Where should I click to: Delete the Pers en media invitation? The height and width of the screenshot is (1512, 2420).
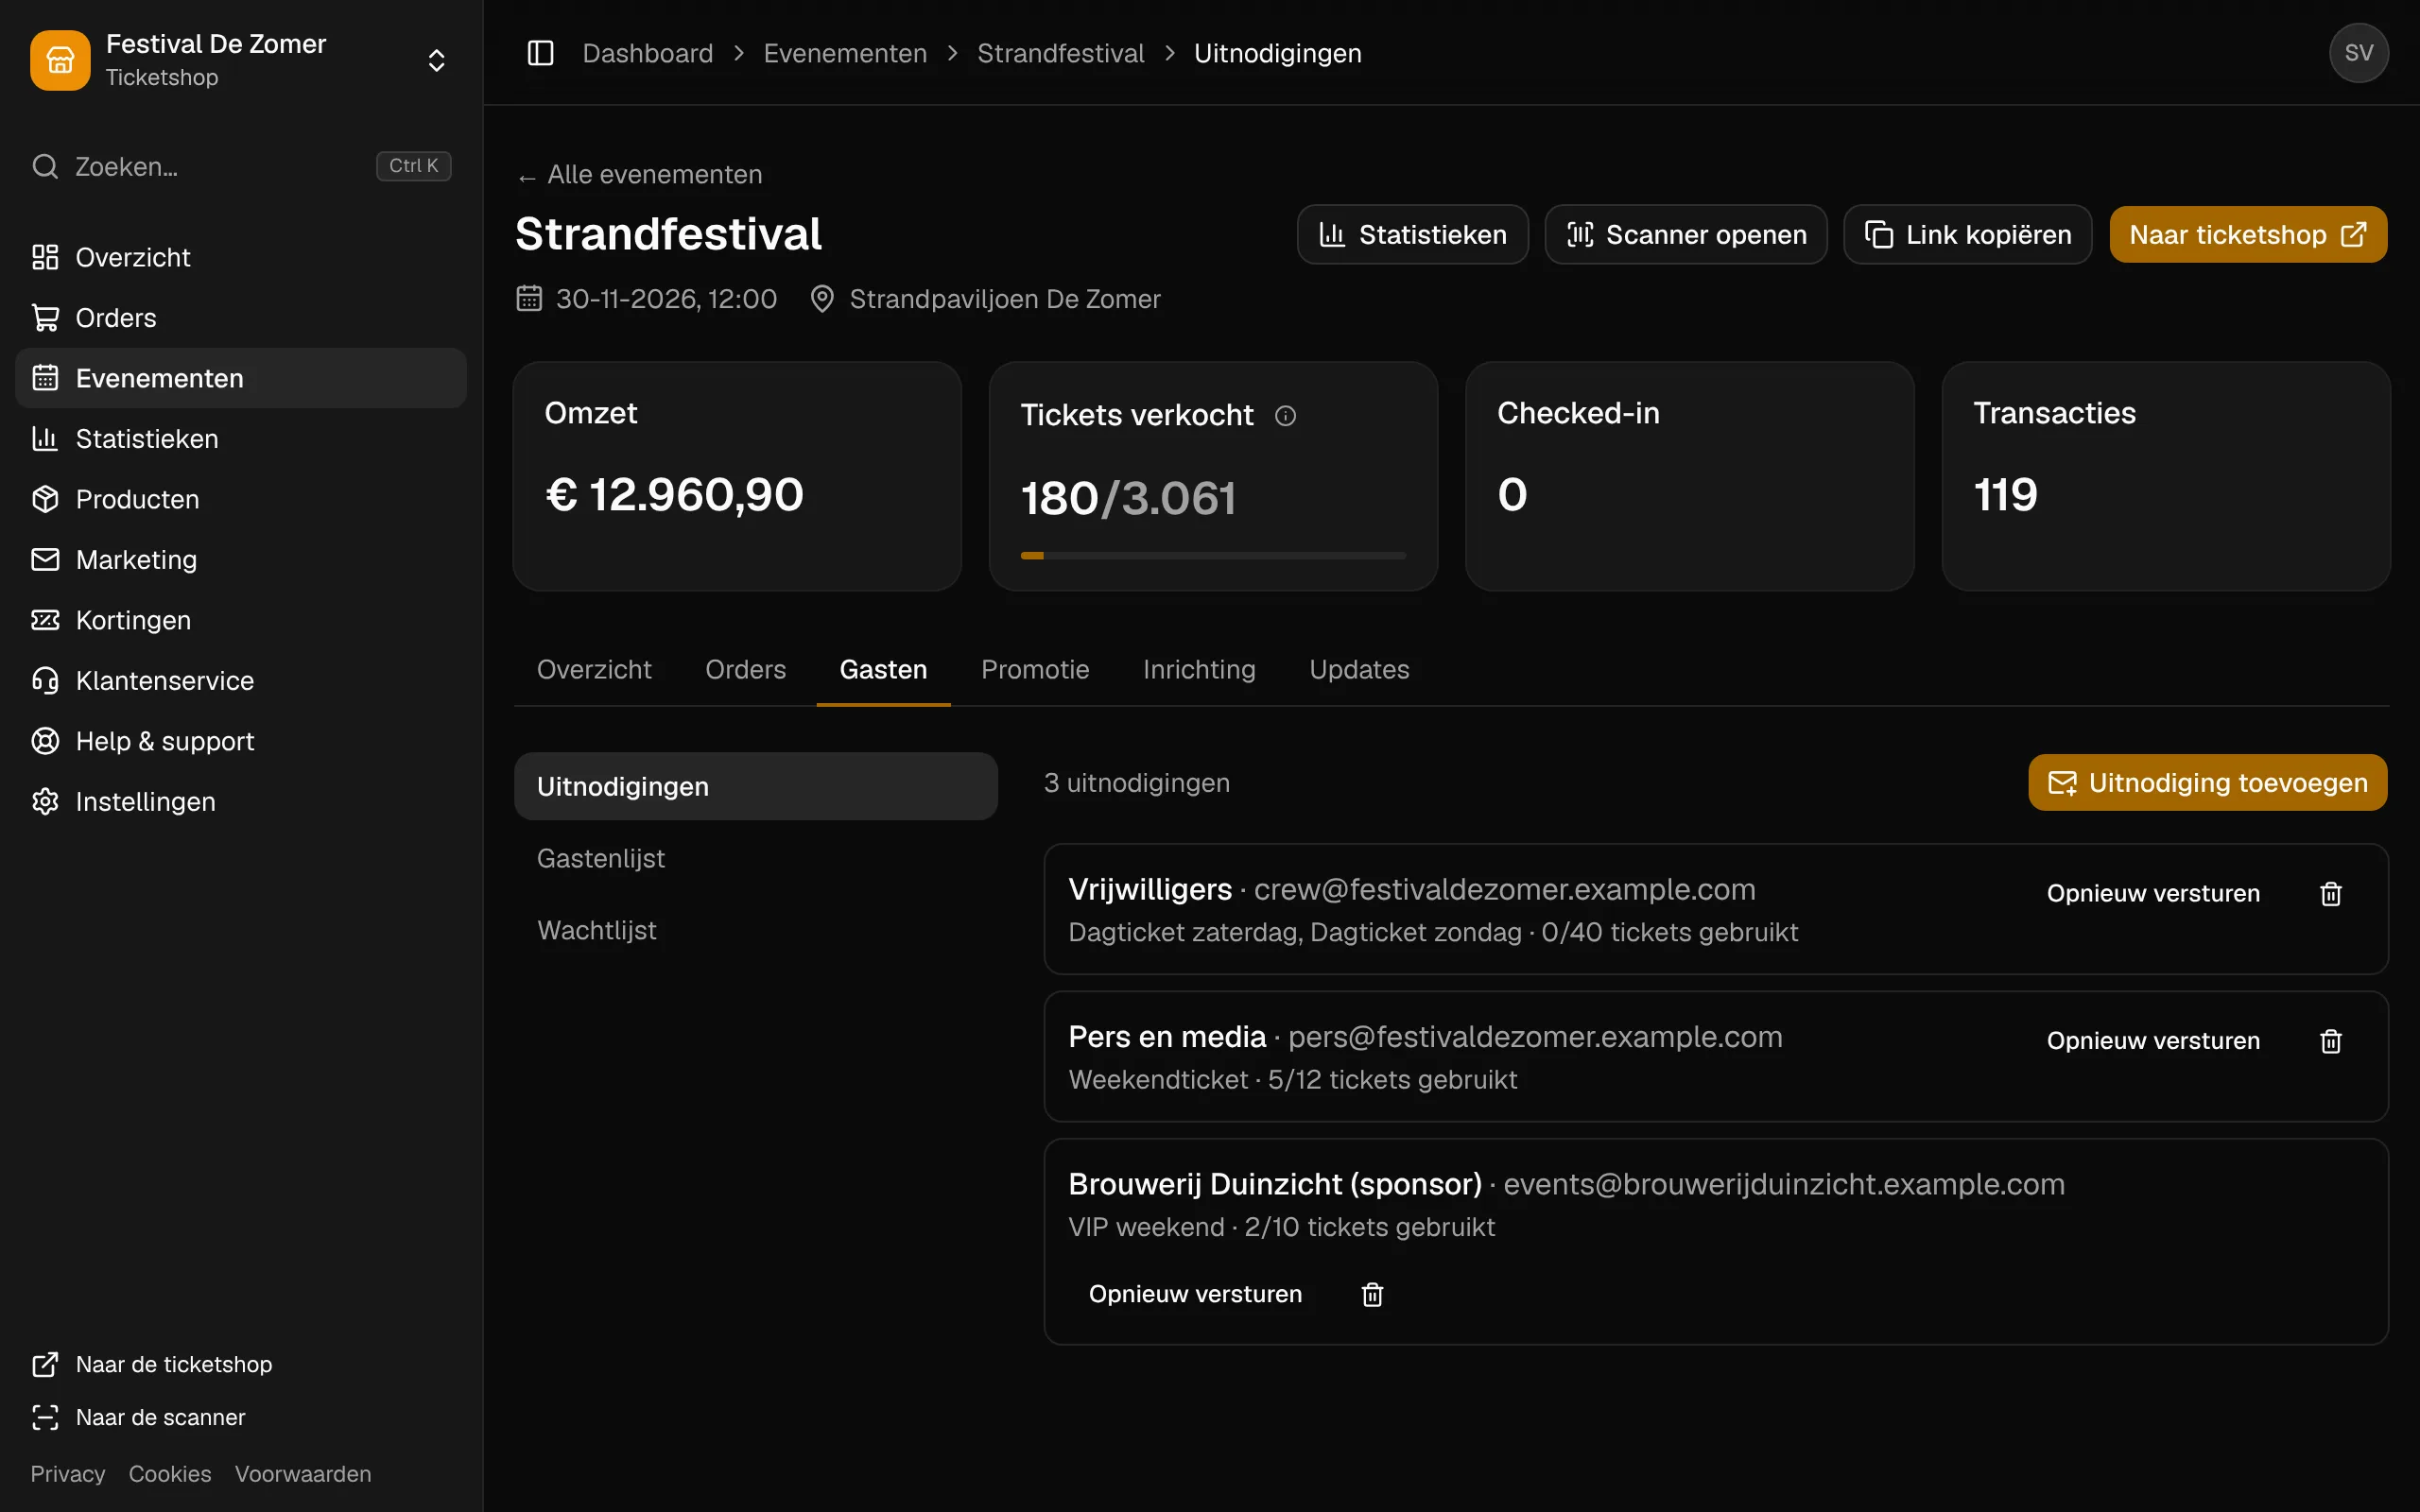[x=2331, y=1040]
